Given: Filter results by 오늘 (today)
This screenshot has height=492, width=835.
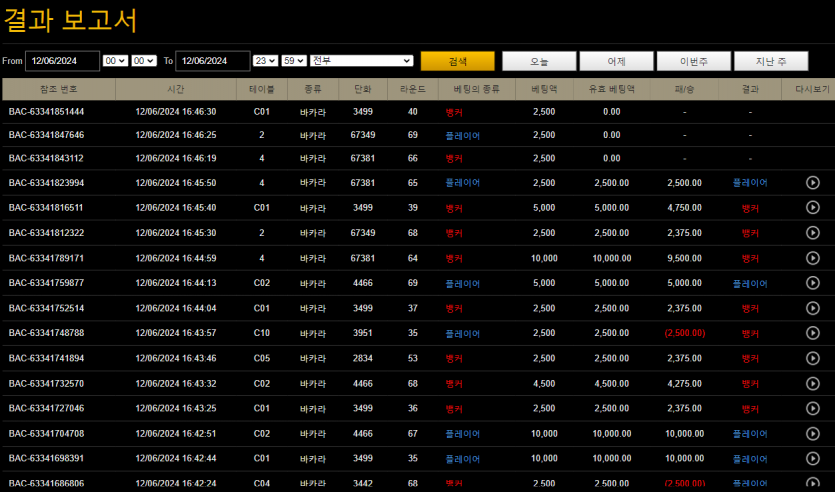Looking at the screenshot, I should [539, 61].
